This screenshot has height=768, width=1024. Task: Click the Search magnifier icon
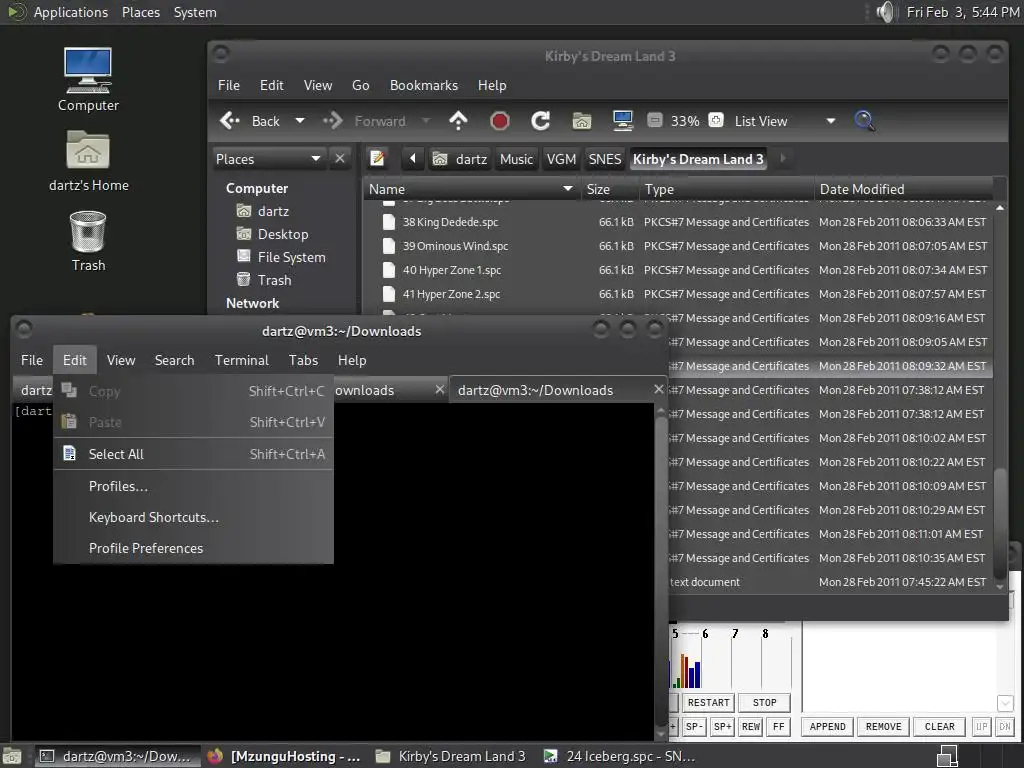[x=864, y=121]
